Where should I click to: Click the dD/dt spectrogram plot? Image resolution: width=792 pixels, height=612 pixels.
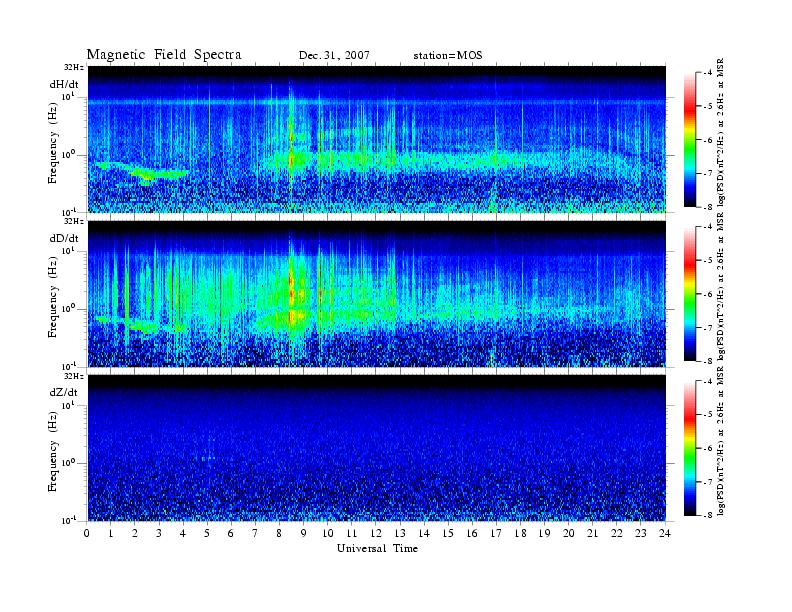(x=377, y=293)
